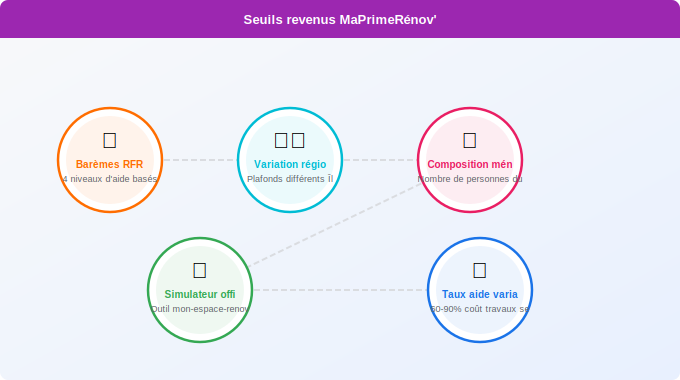
Task: Click the icons above Variation régio
Action: click(x=290, y=141)
